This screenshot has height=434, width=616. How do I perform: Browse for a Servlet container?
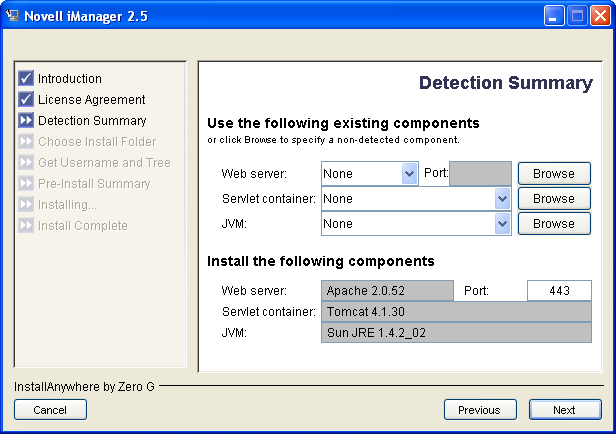pos(554,198)
